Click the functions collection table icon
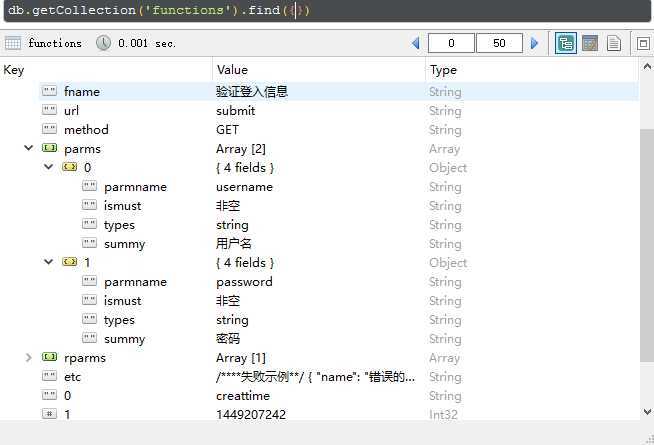 click(x=13, y=43)
